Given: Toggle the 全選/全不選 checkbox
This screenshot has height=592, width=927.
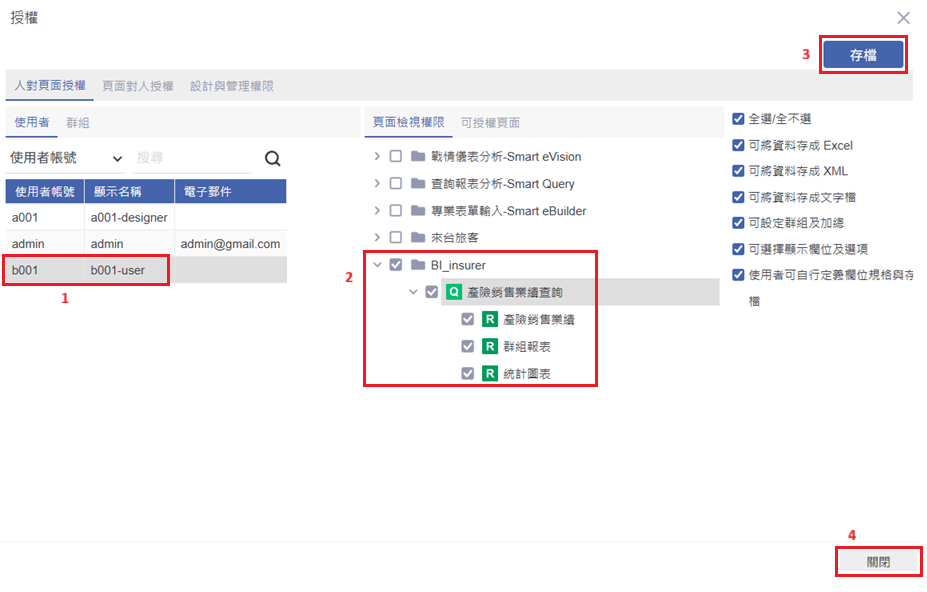Looking at the screenshot, I should coord(738,118).
